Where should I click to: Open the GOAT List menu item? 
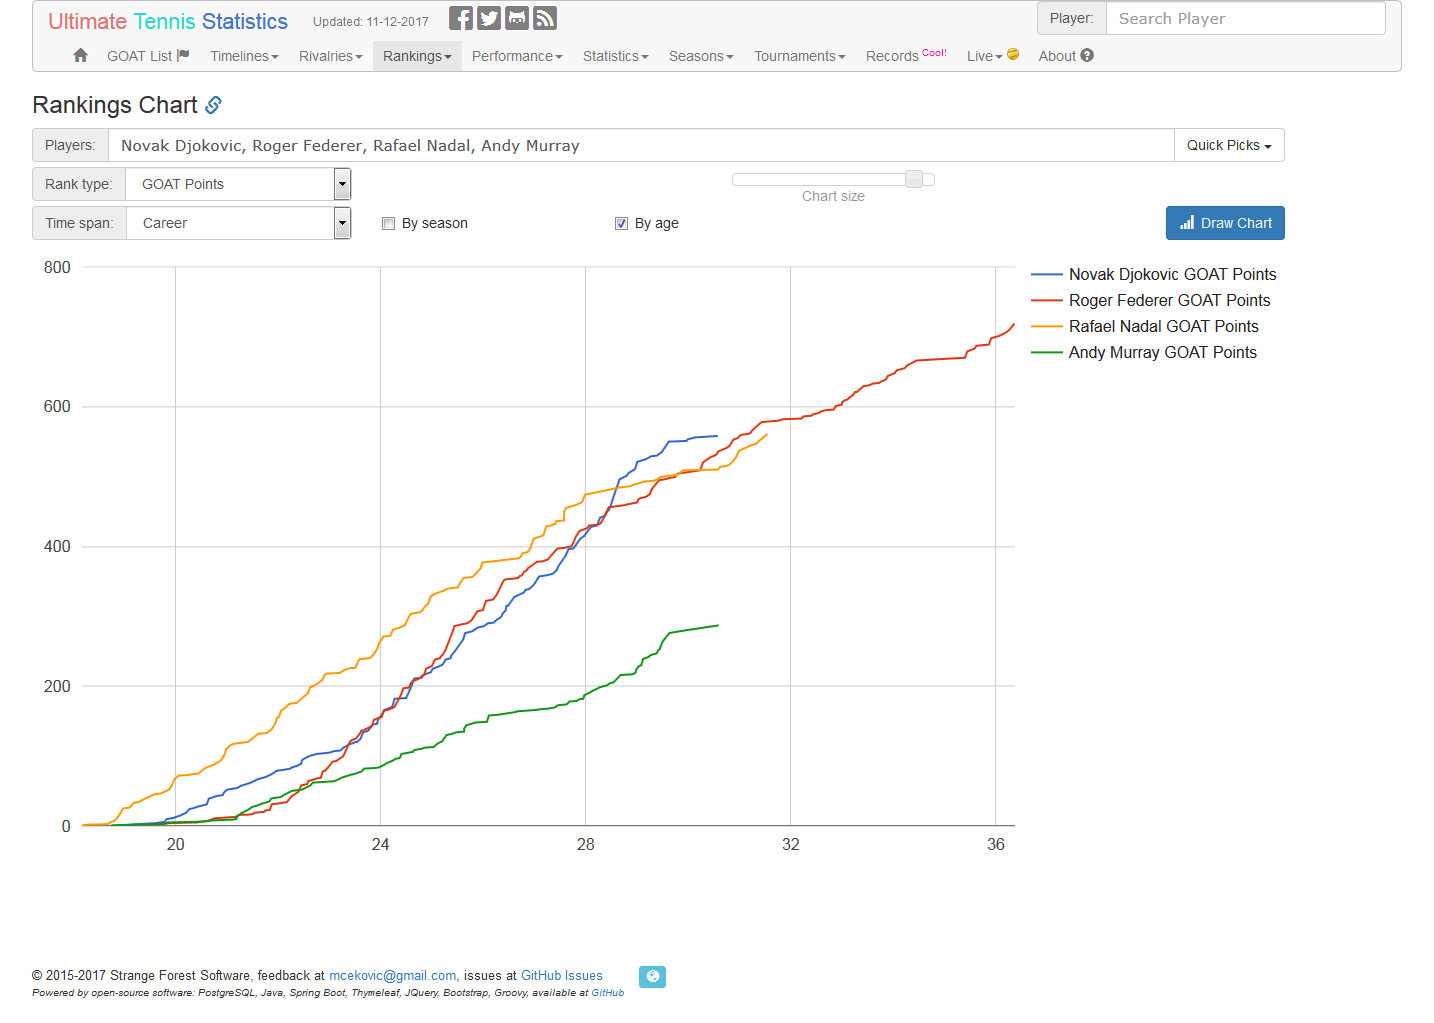tap(148, 56)
